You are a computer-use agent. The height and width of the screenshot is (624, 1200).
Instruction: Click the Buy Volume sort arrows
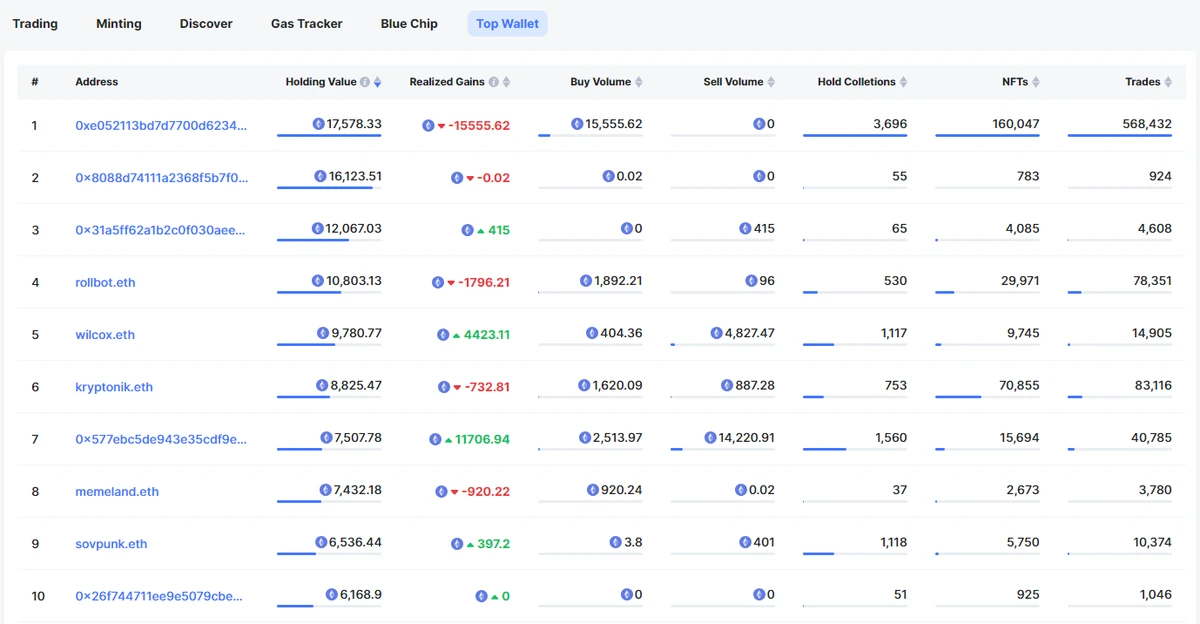(x=639, y=82)
